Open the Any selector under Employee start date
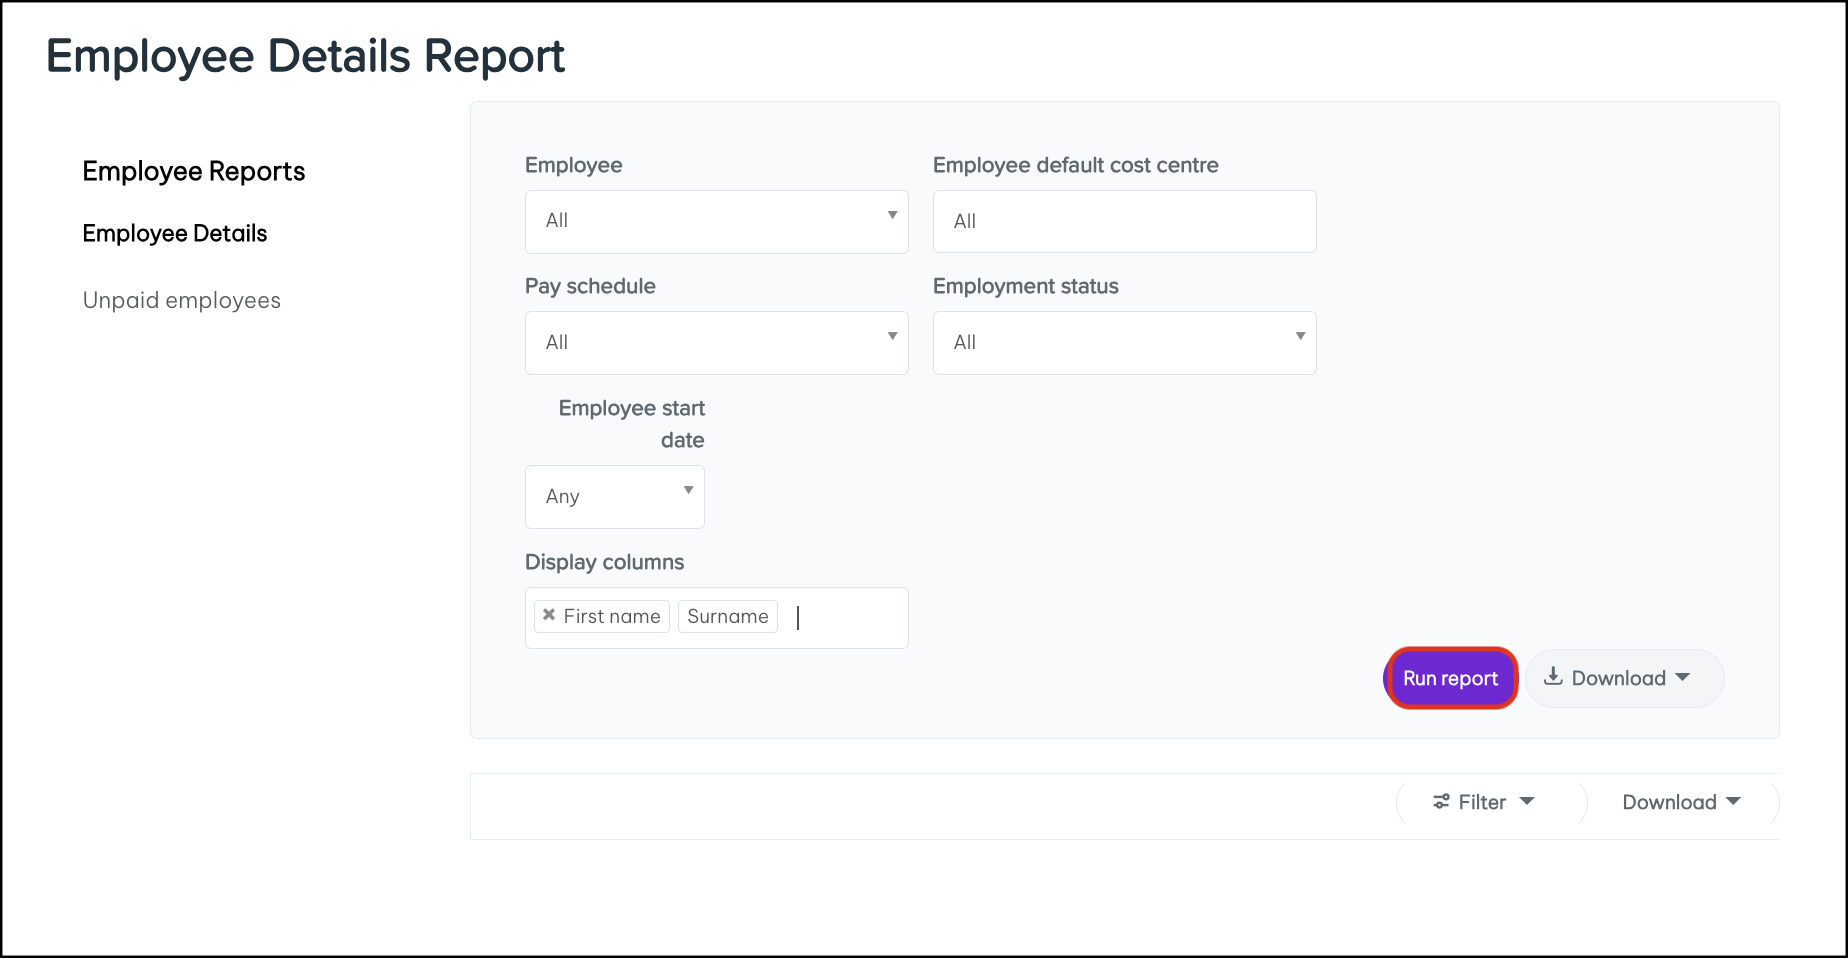The width and height of the screenshot is (1848, 958). 614,496
